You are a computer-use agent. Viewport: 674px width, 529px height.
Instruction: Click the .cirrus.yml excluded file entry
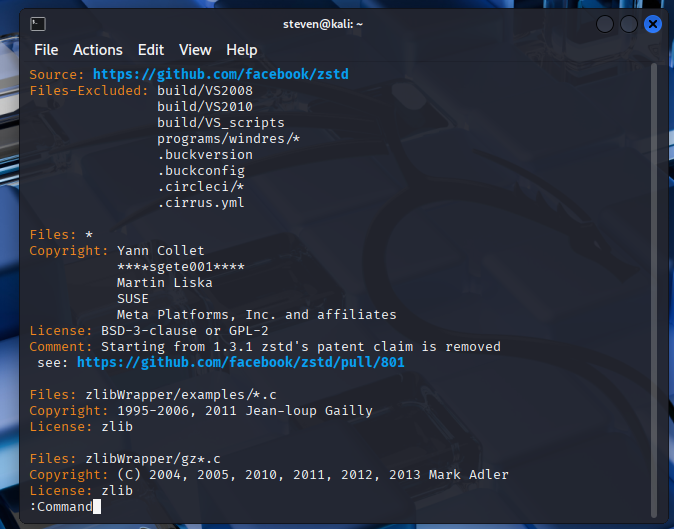tap(201, 203)
